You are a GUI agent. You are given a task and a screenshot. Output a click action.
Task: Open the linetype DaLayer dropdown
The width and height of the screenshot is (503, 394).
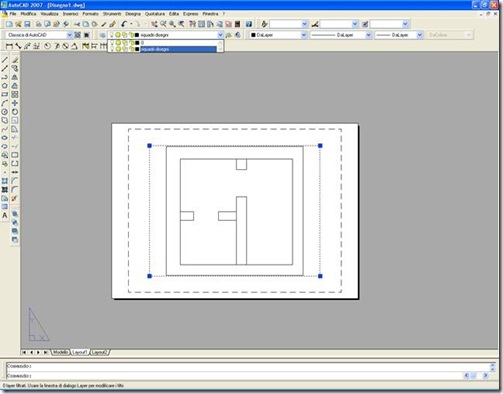368,35
